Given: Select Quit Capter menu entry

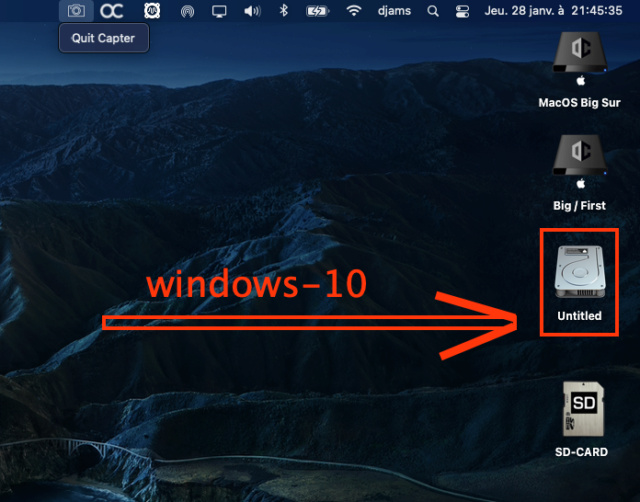Looking at the screenshot, I should point(104,38).
